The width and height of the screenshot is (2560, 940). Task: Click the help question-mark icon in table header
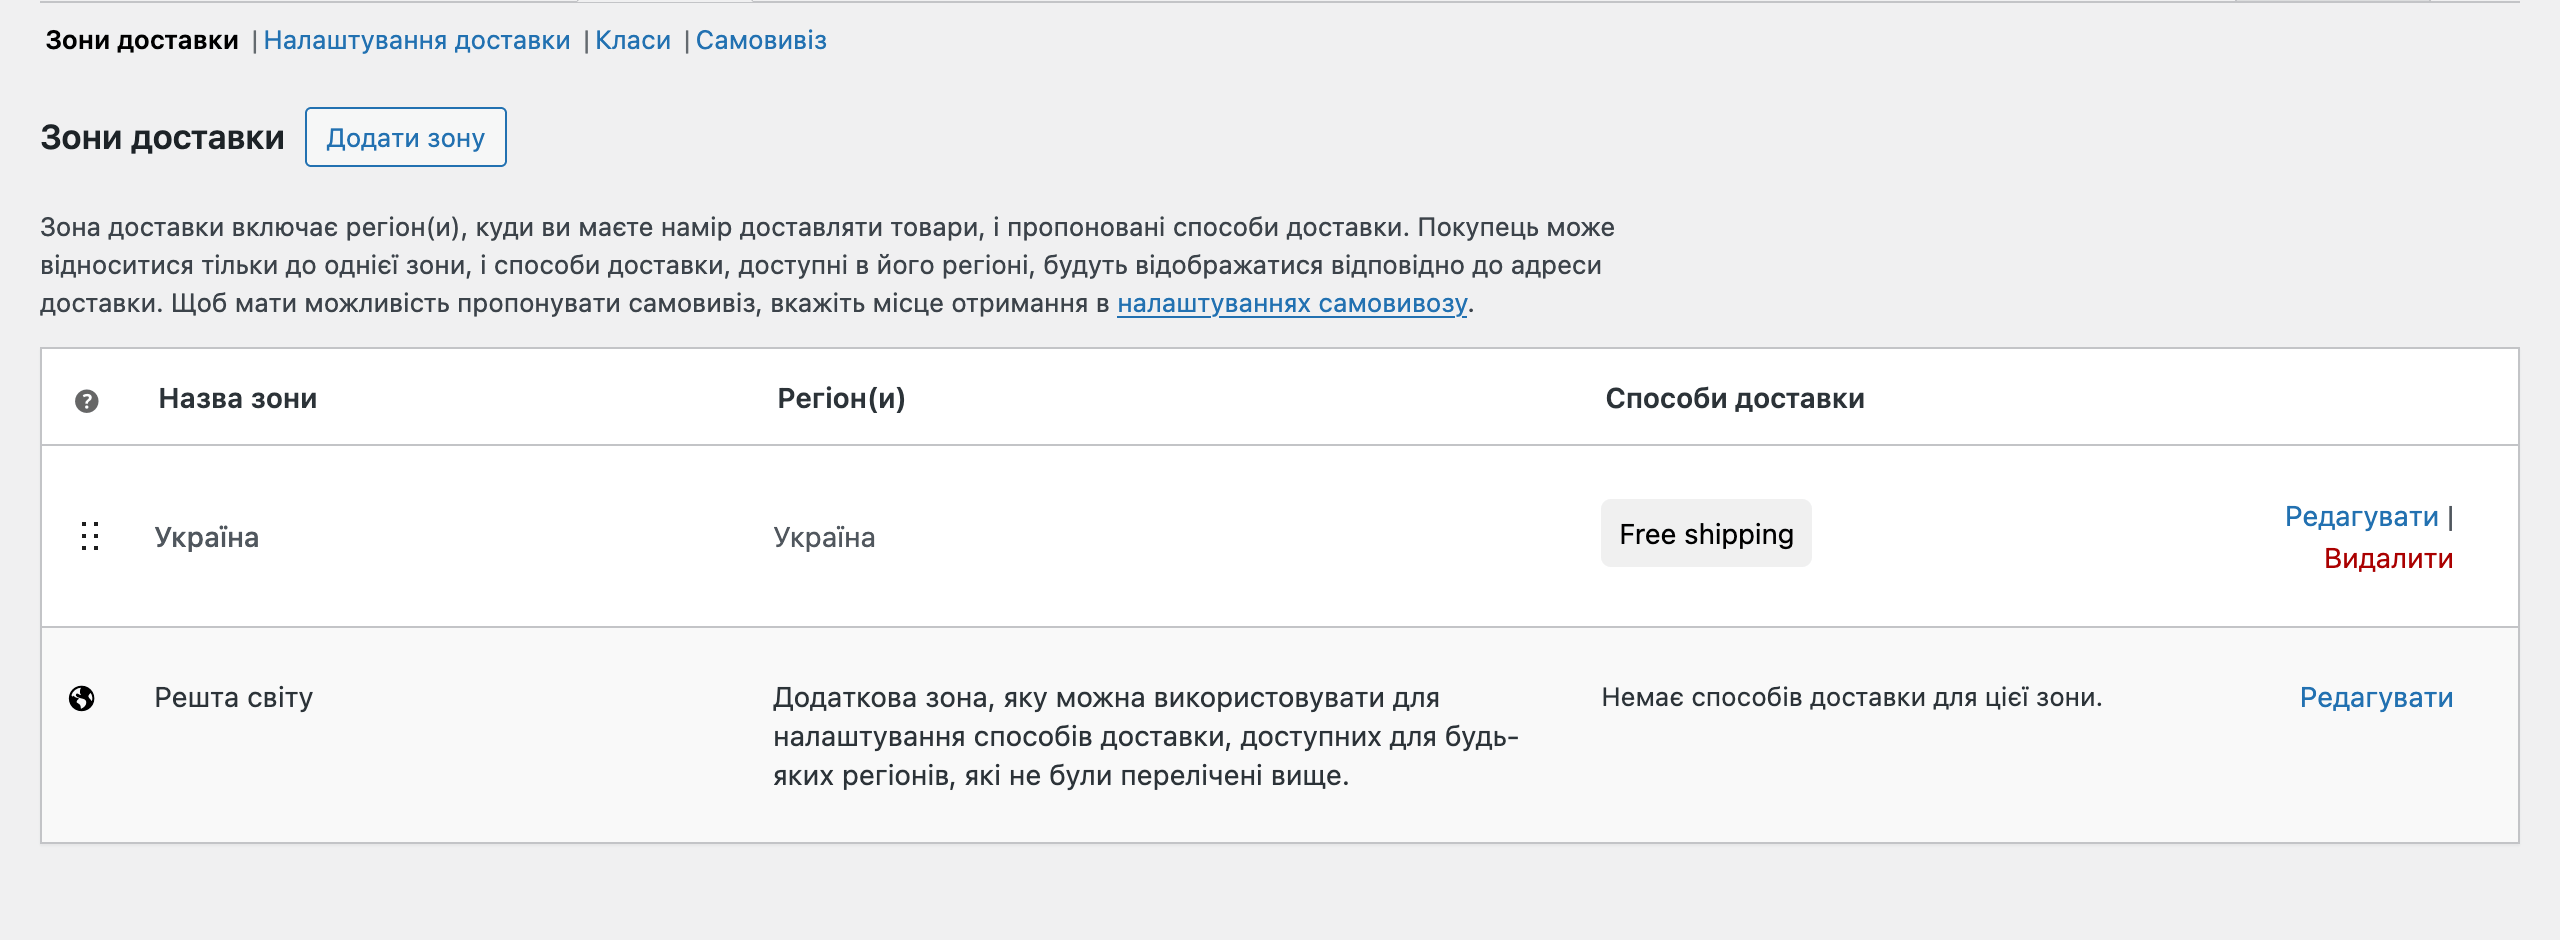(x=87, y=401)
